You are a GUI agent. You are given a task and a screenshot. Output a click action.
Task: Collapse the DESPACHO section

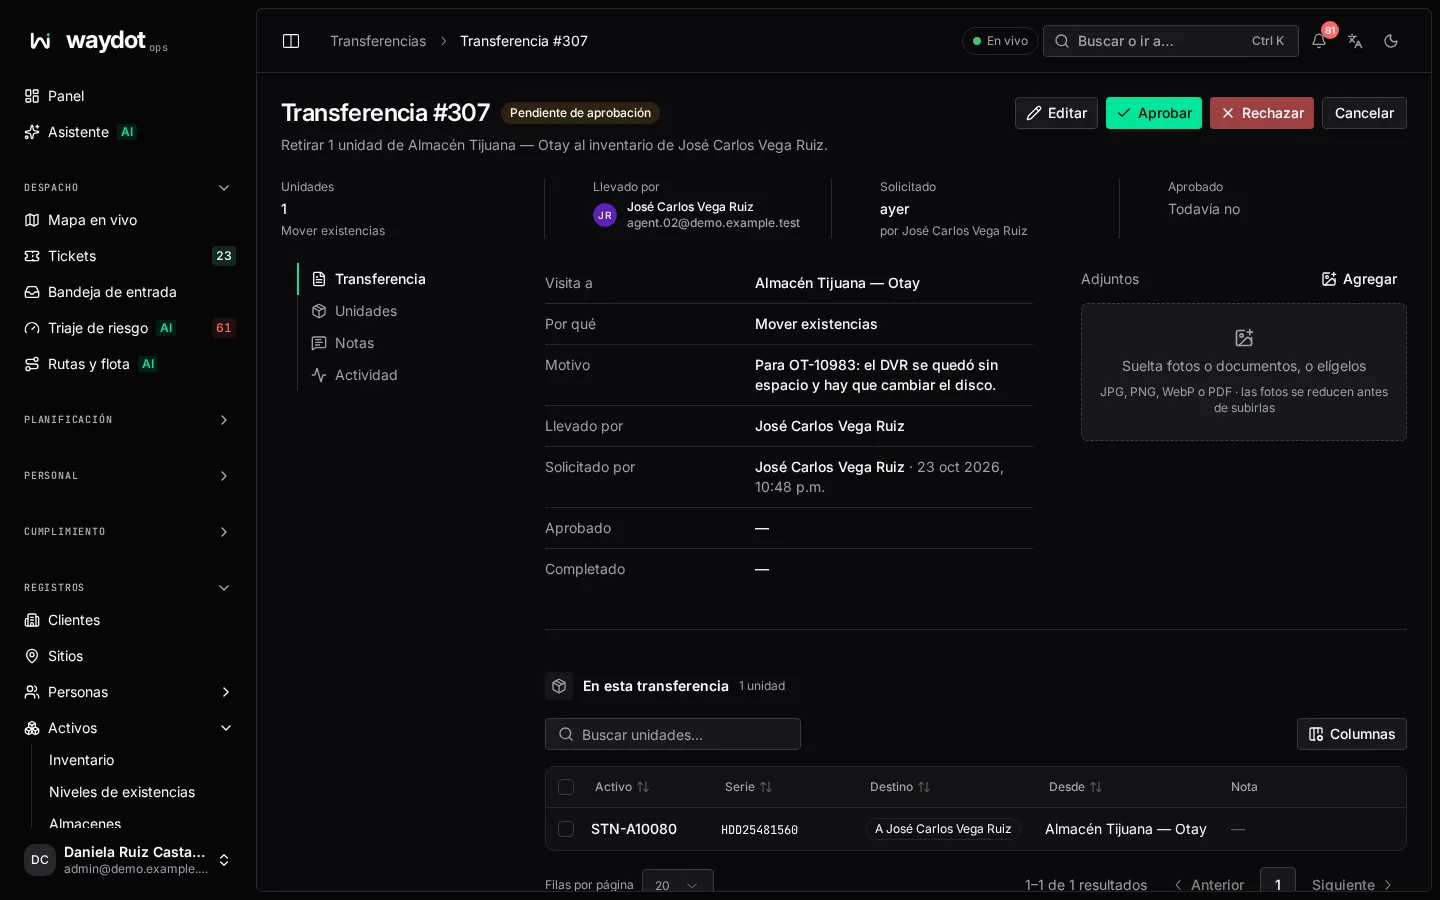pos(128,188)
